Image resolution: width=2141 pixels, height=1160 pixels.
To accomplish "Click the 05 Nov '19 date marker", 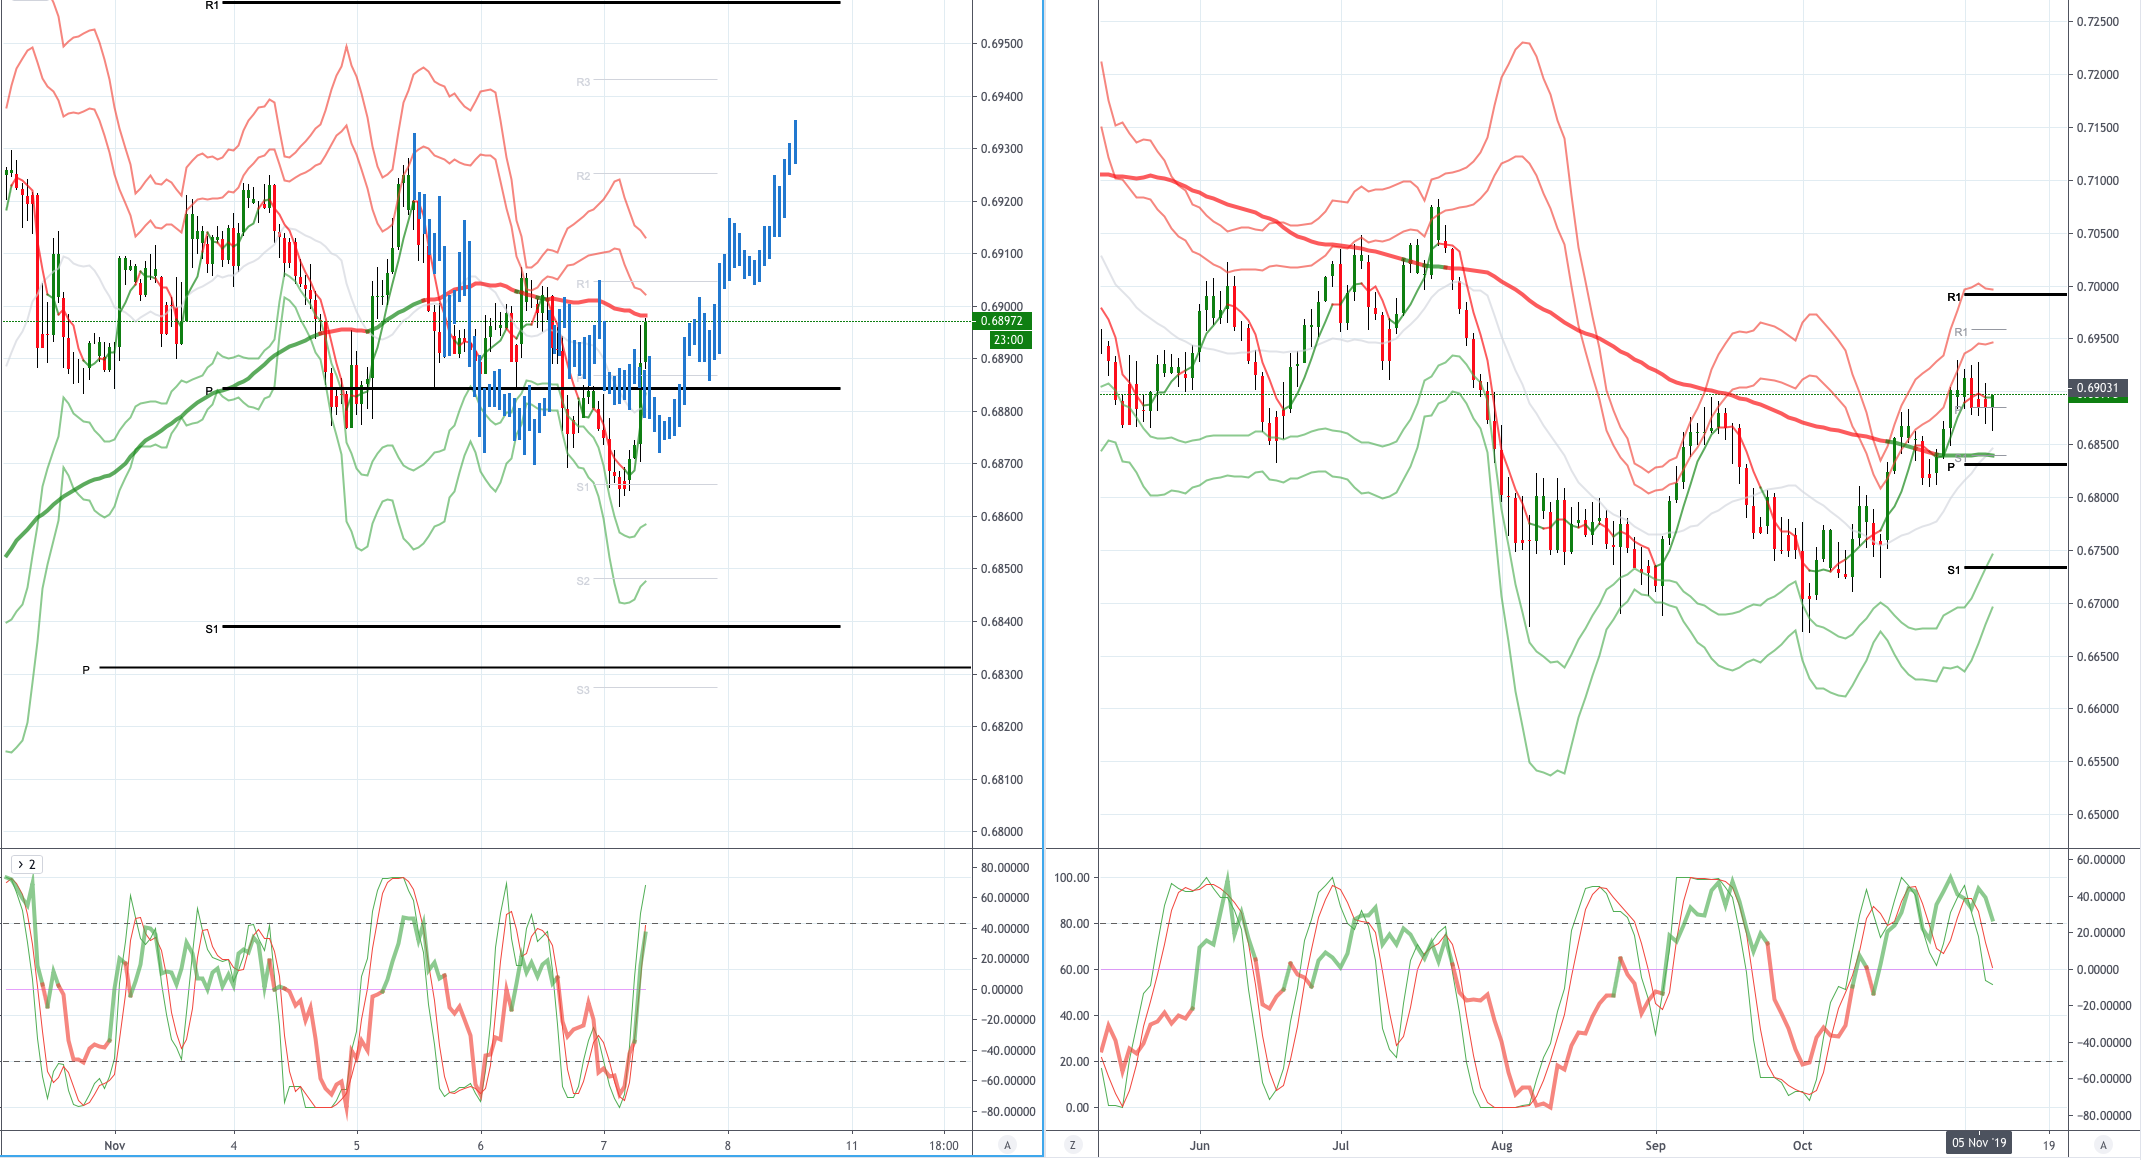I will pos(1979,1143).
